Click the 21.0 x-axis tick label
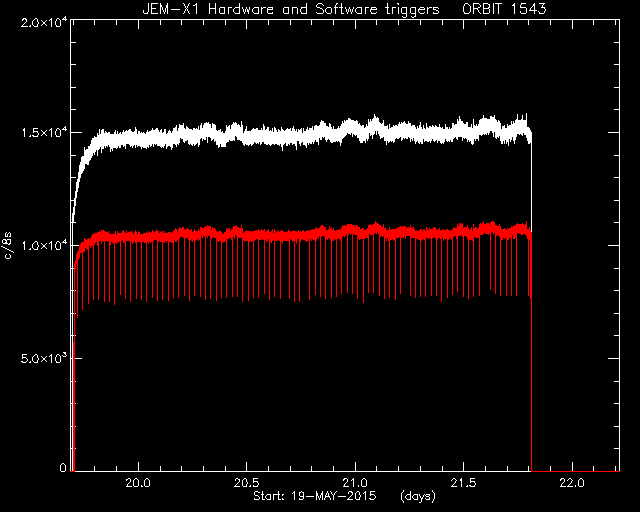This screenshot has width=640, height=512. click(355, 483)
